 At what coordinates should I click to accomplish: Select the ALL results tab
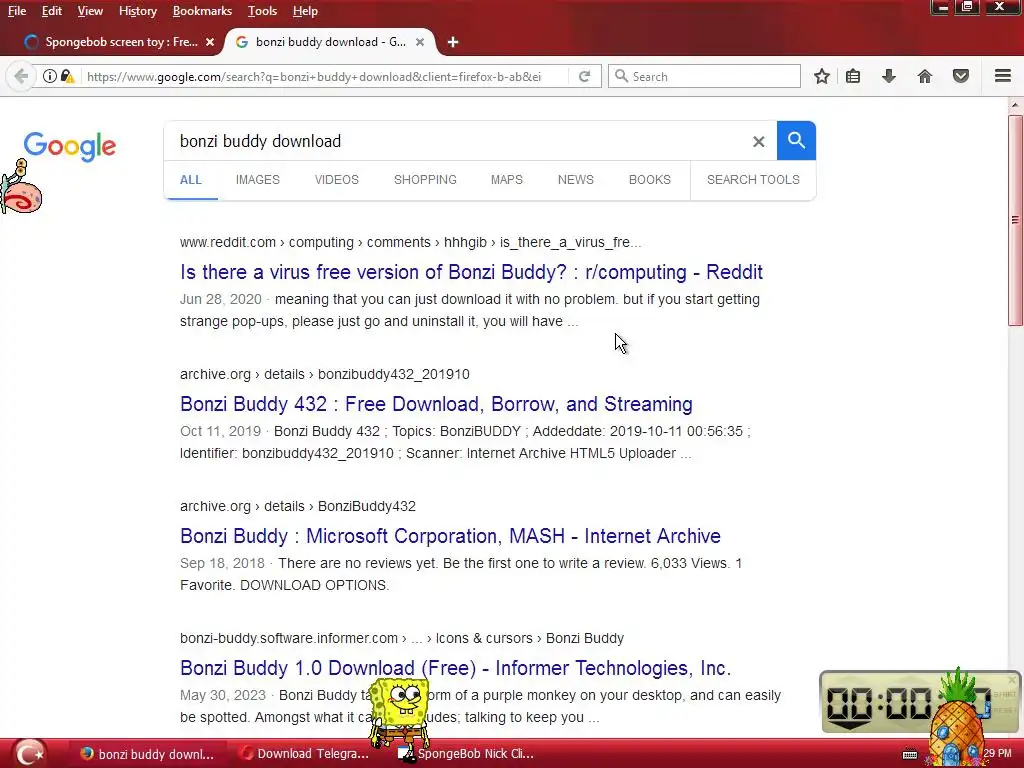[x=191, y=180]
